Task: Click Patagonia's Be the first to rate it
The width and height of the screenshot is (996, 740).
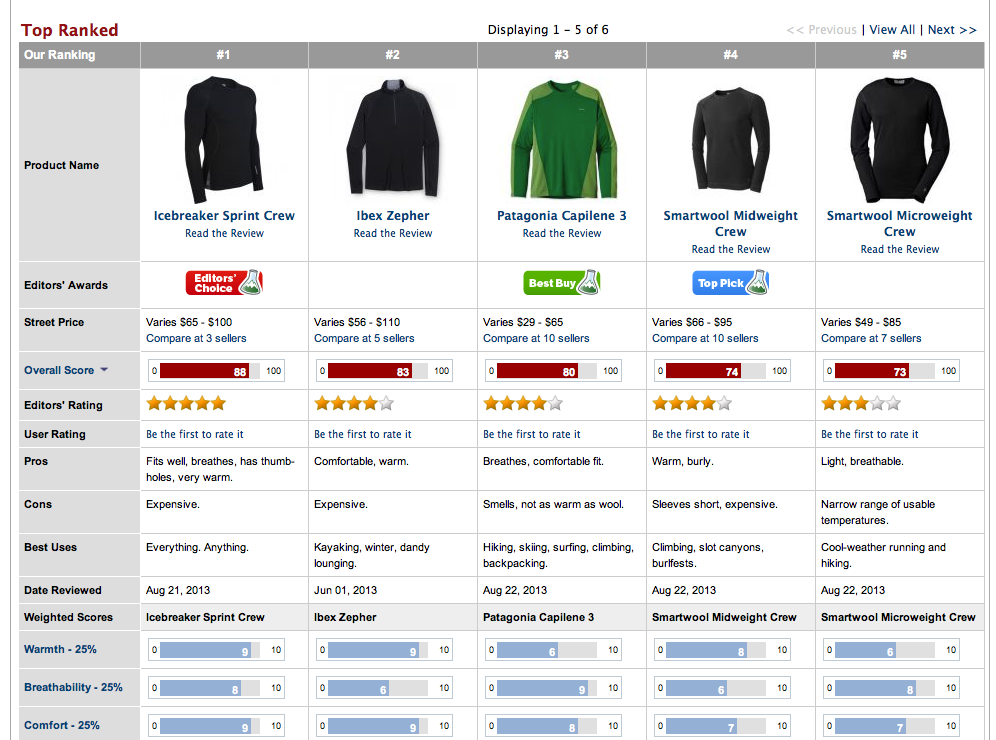Action: (532, 434)
